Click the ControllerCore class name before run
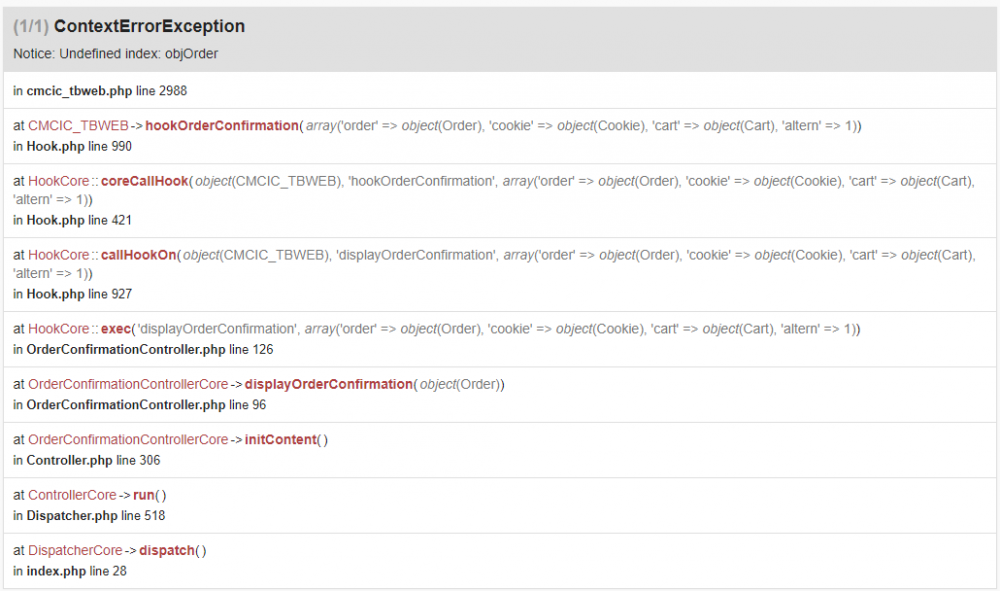This screenshot has height=591, width=1000. pyautogui.click(x=72, y=495)
